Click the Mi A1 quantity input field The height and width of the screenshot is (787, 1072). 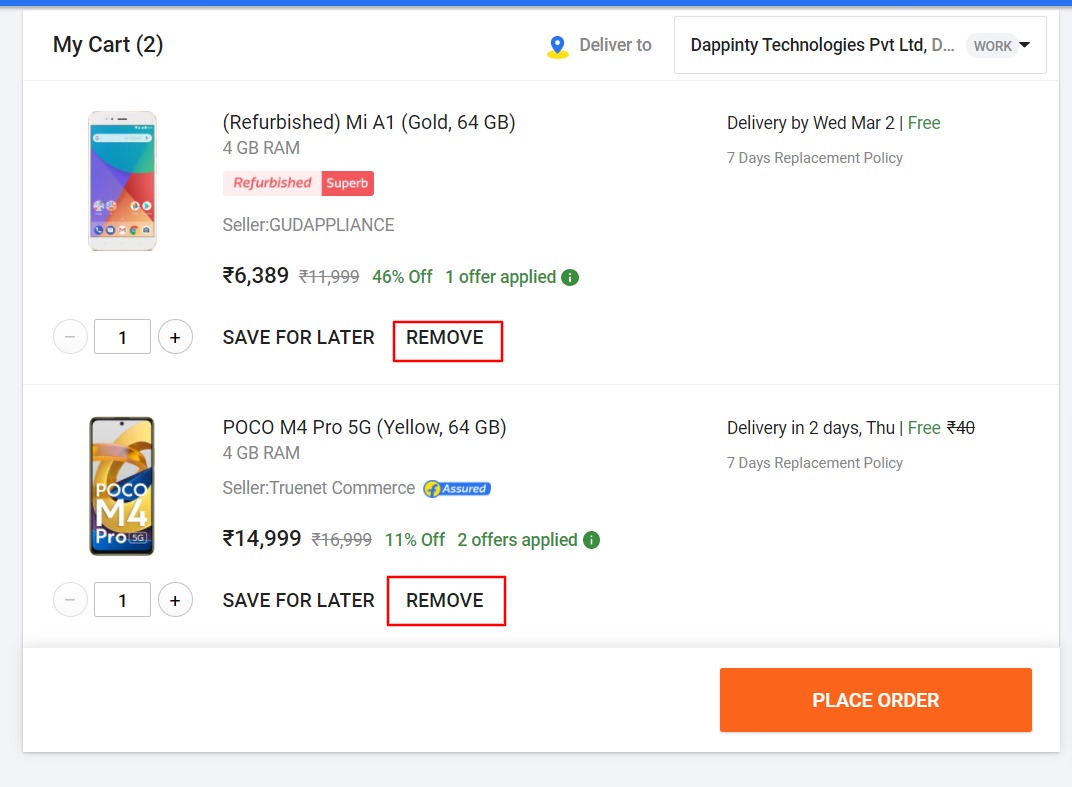click(122, 337)
